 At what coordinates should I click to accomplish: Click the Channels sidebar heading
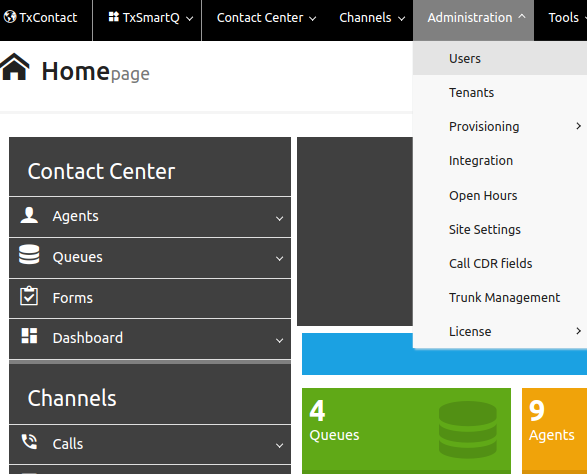point(72,398)
